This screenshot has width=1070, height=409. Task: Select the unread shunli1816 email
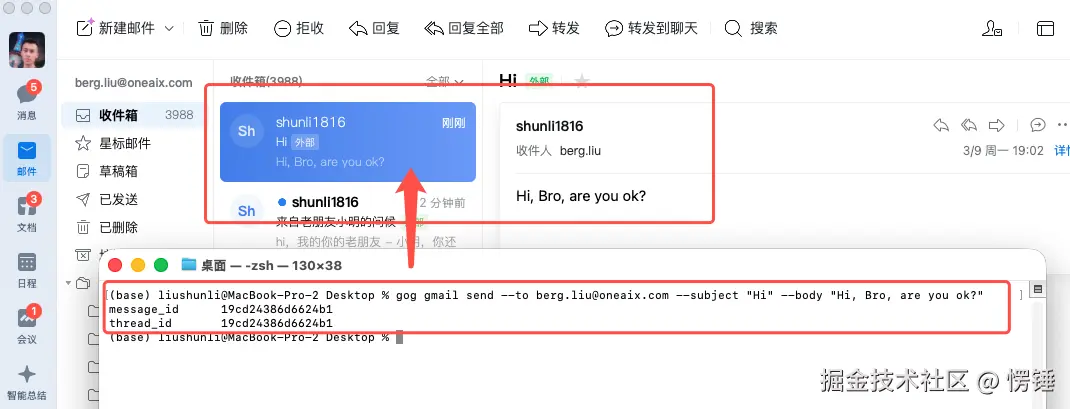pyautogui.click(x=347, y=218)
